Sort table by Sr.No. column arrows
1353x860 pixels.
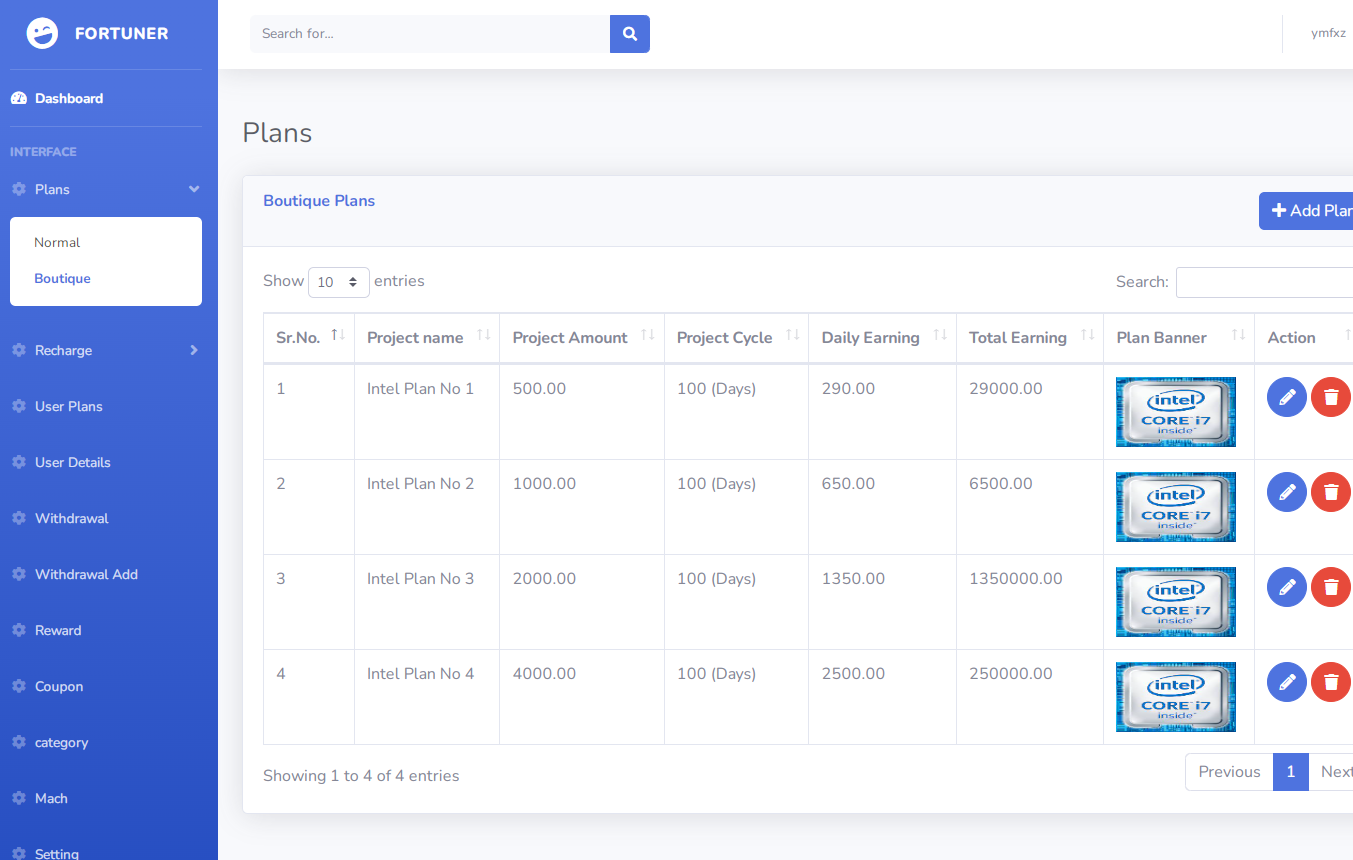click(x=338, y=335)
